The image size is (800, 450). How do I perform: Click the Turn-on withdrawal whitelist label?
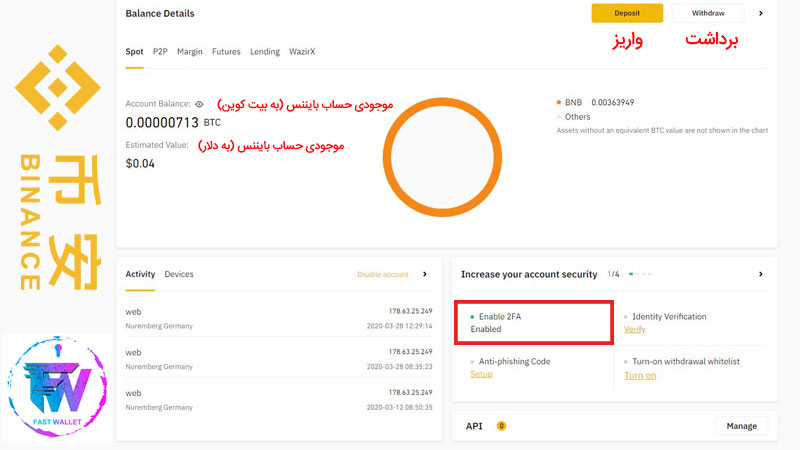click(x=686, y=361)
